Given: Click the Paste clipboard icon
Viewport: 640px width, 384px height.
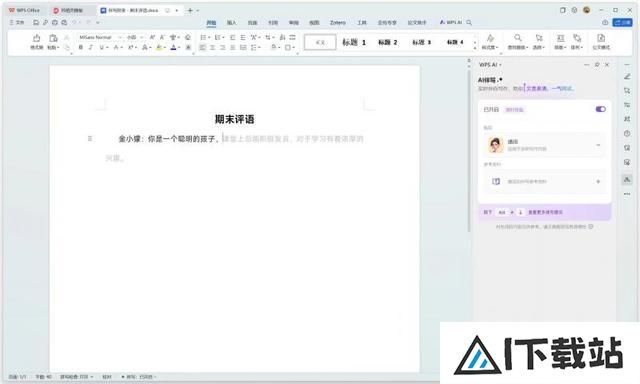Looking at the screenshot, I should pos(53,38).
